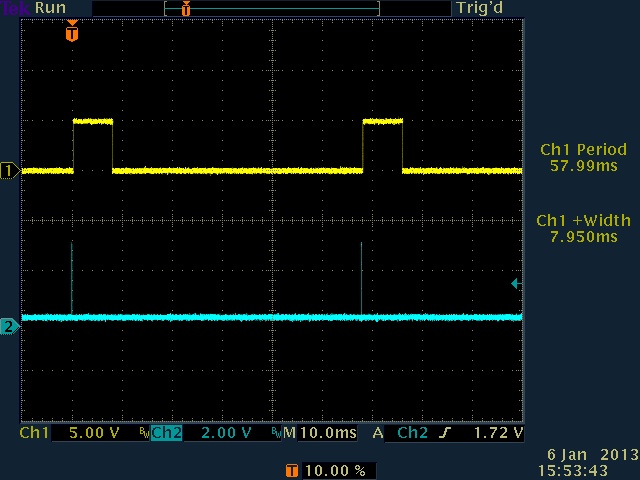Click the M 10.0ms timebase readout

pyautogui.click(x=320, y=433)
